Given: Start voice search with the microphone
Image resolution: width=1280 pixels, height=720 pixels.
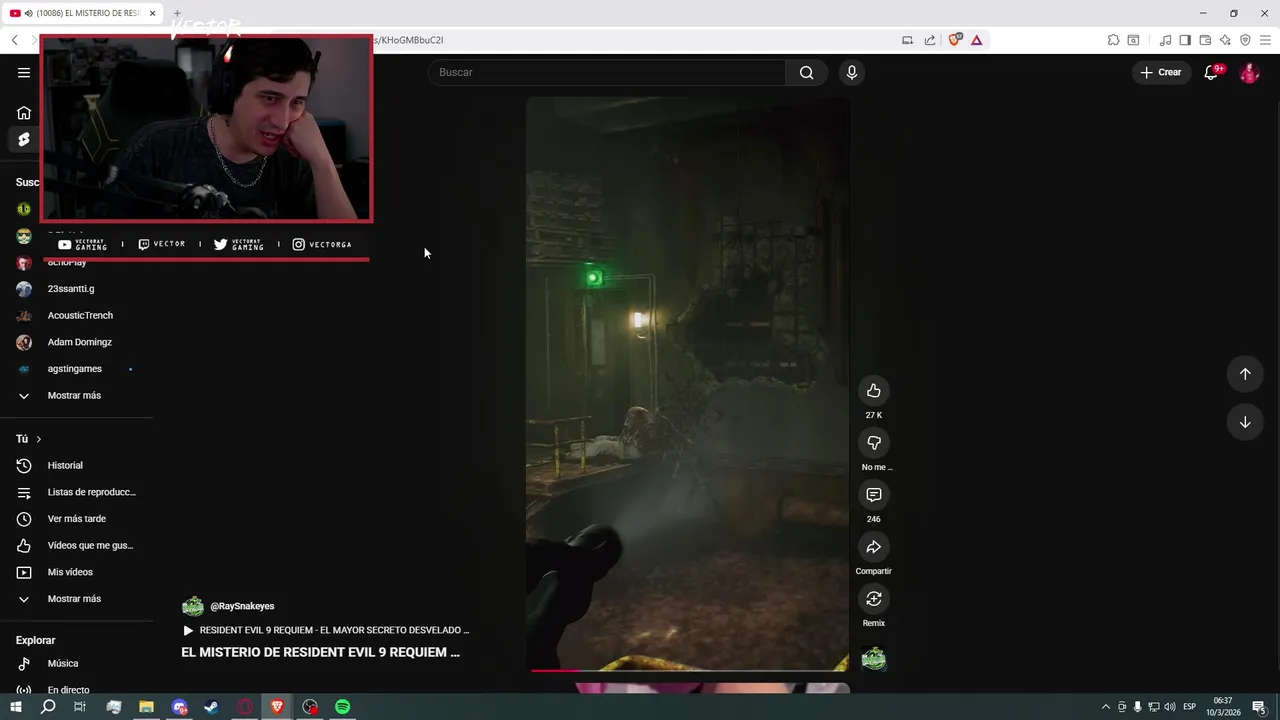Looking at the screenshot, I should 852,72.
